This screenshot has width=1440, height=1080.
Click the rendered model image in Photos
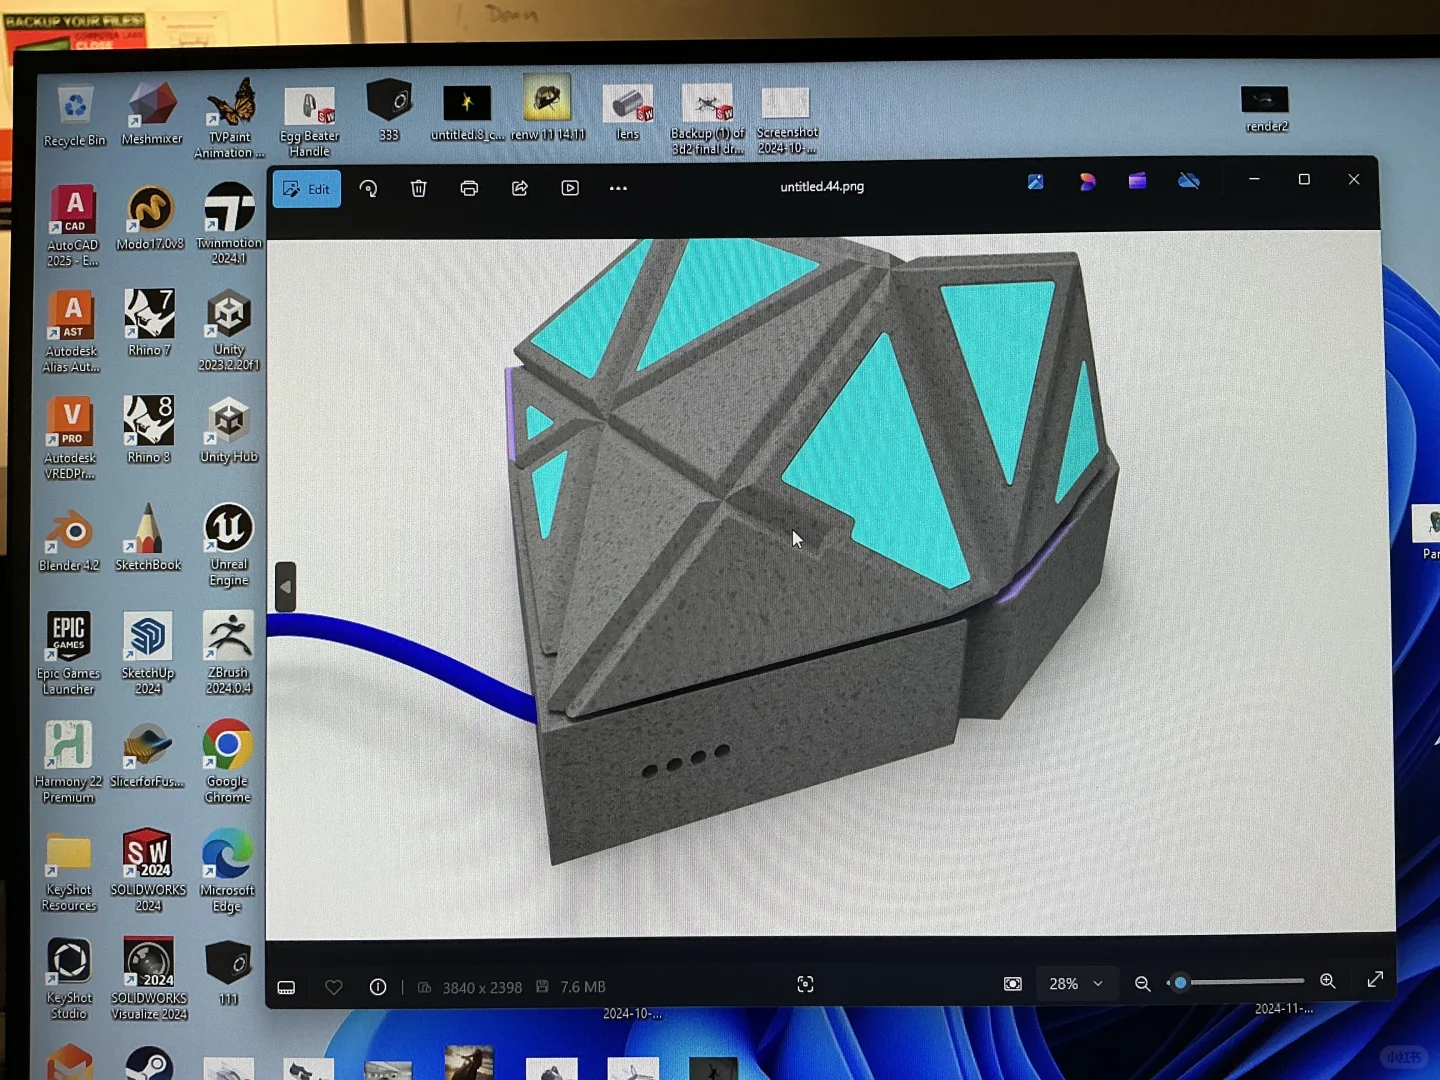(829, 586)
